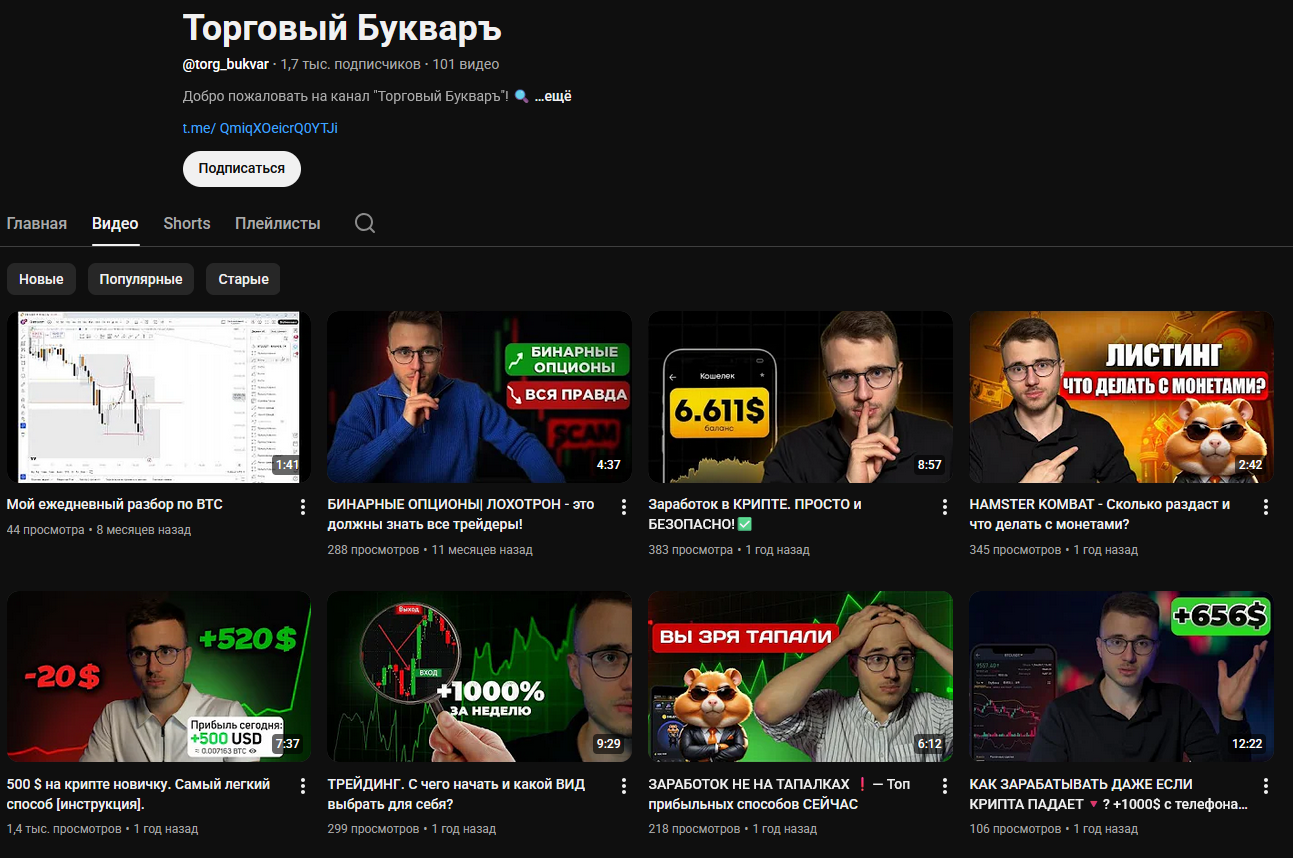Viewport: 1293px width, 858px height.
Task: Open the 'ЛИСТИНГ' Hamster Kombat video thumbnail
Action: (1121, 397)
